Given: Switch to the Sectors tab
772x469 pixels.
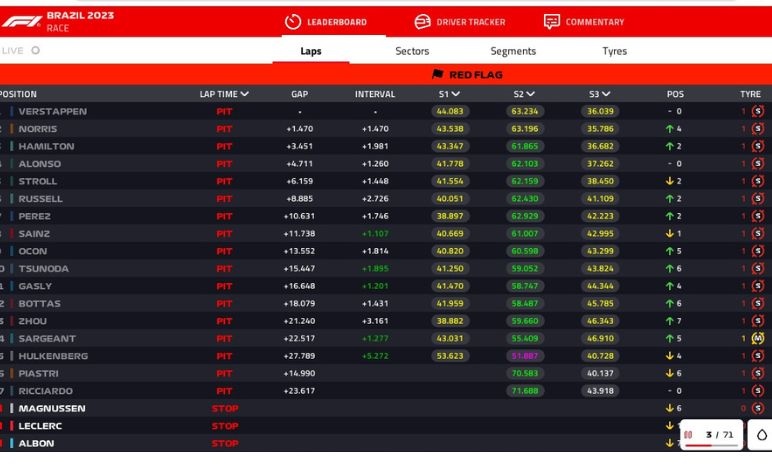Looking at the screenshot, I should click(x=412, y=51).
